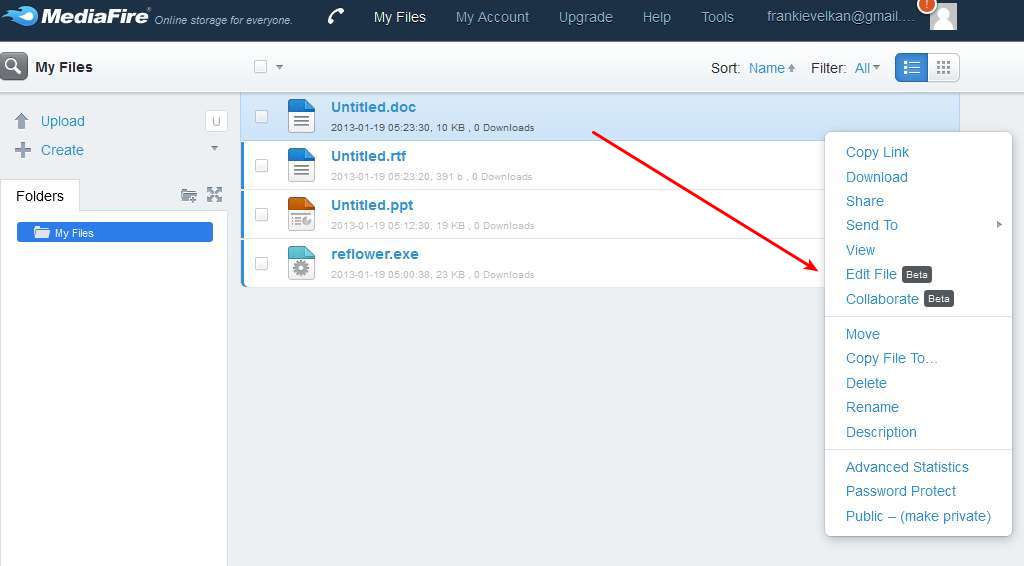
Task: Check the Untitled.rtf checkbox
Action: (261, 166)
